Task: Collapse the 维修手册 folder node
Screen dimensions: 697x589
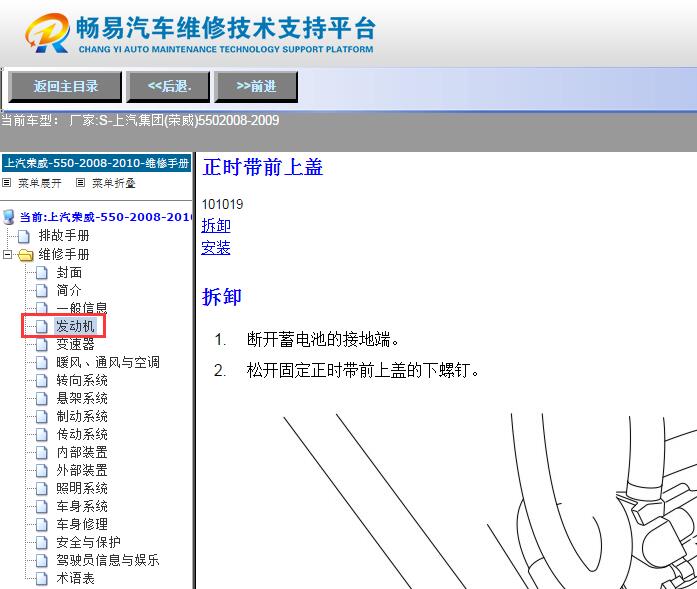Action: (x=7, y=255)
